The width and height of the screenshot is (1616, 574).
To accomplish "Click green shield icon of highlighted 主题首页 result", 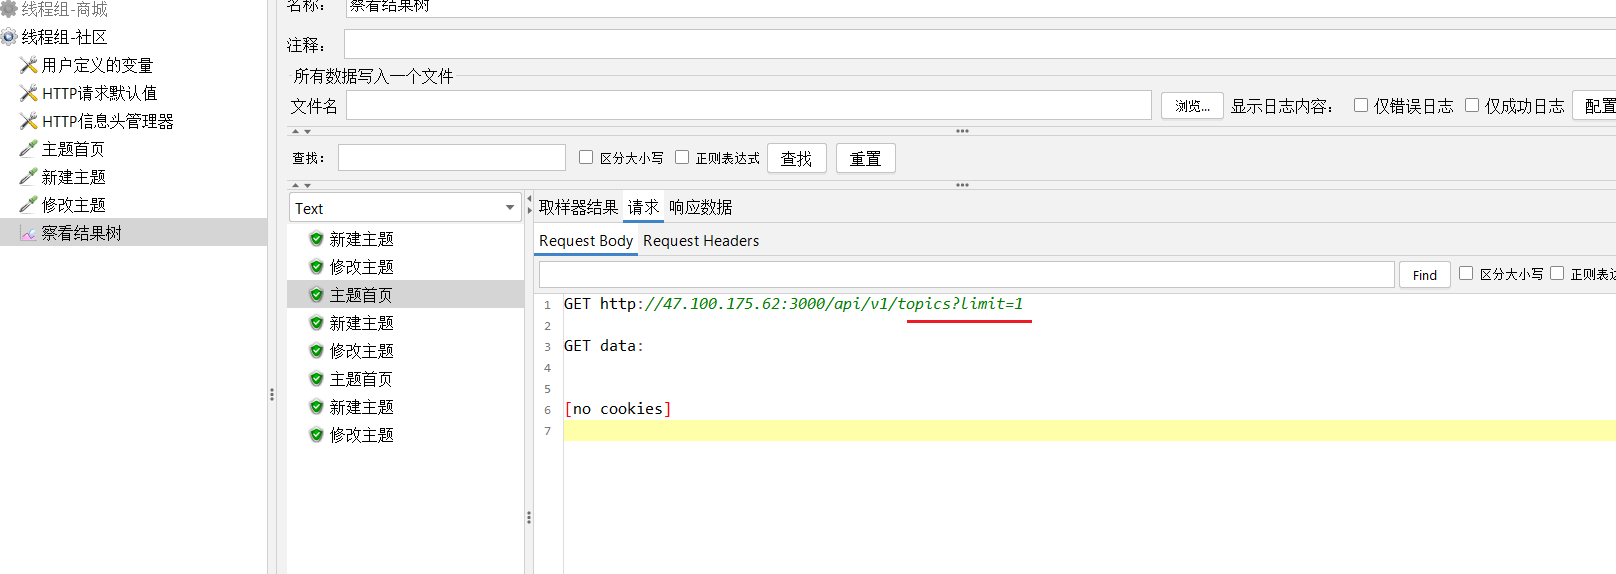I will click(x=316, y=295).
